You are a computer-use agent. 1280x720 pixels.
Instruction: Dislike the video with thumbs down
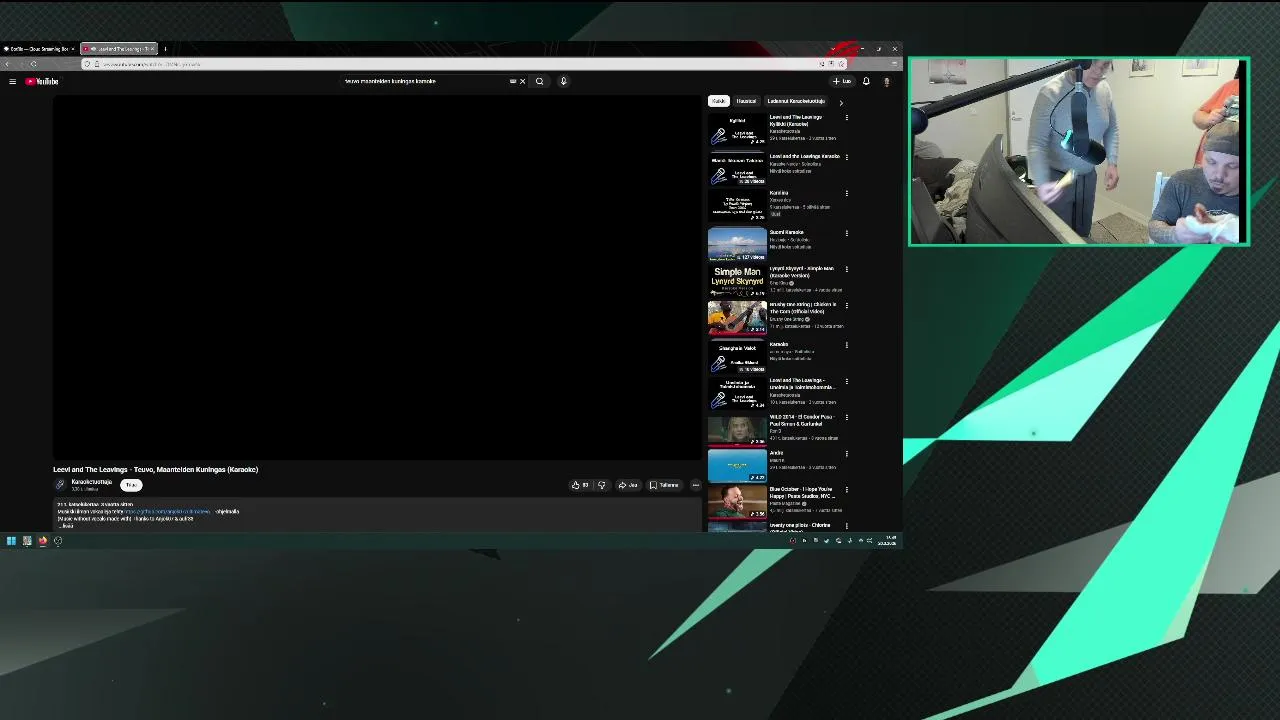point(601,485)
